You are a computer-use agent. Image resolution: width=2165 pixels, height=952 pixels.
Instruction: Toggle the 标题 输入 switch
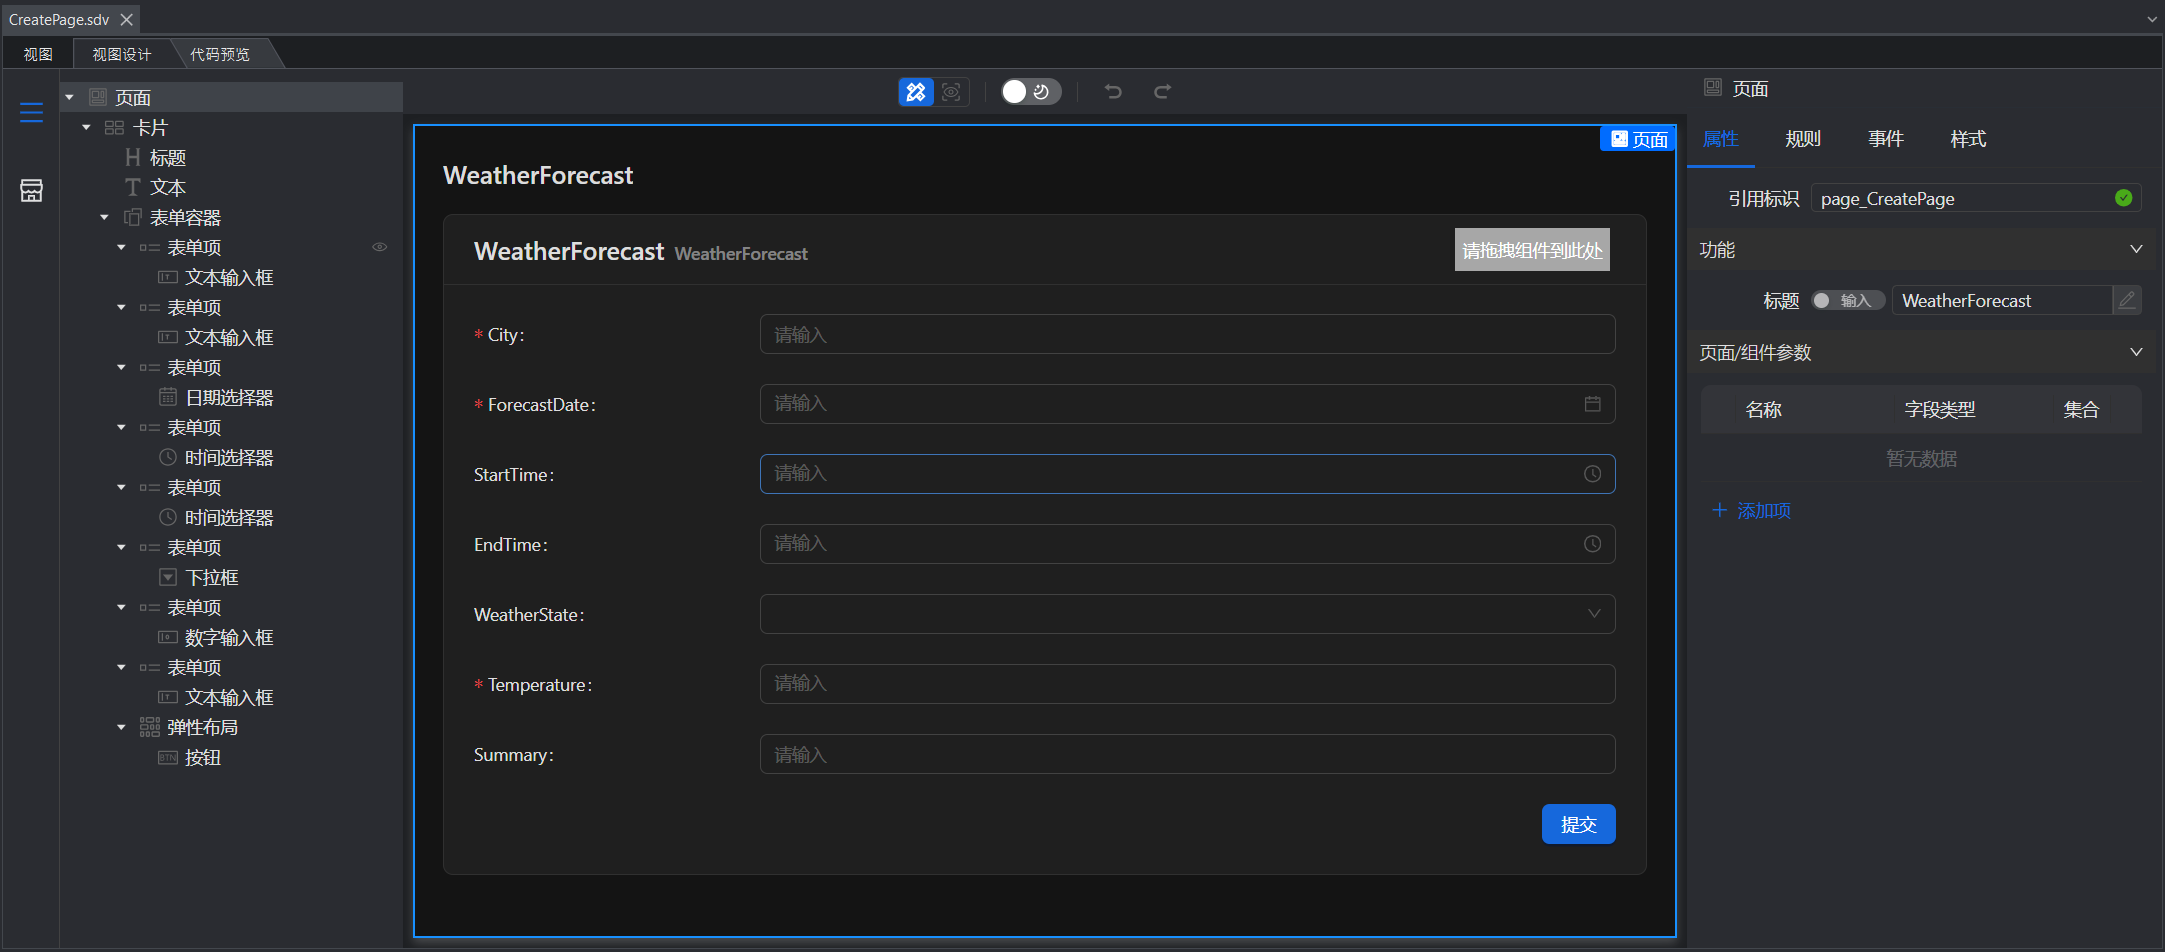coord(1848,300)
